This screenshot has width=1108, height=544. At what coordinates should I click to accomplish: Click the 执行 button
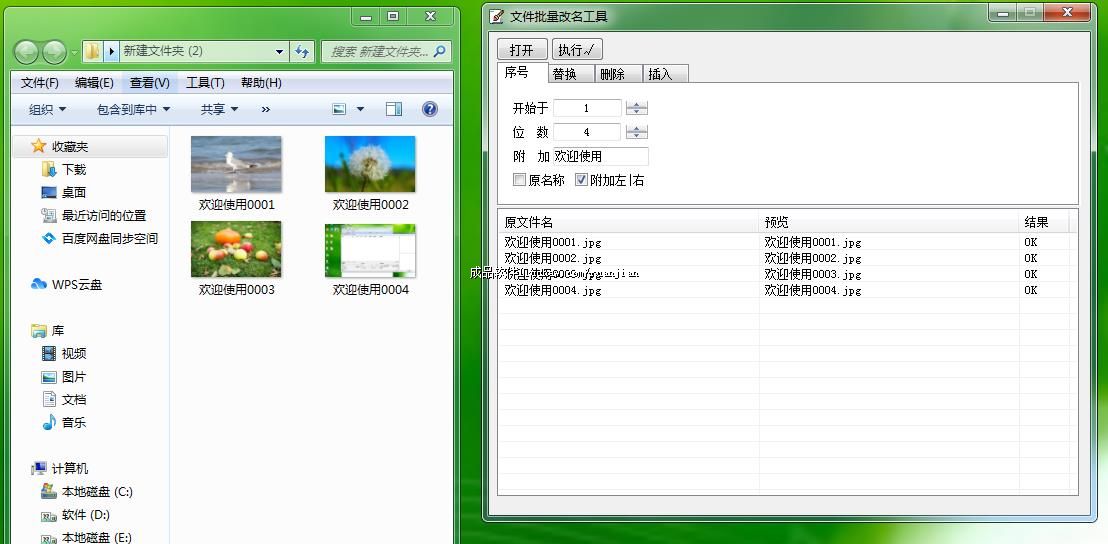click(x=577, y=49)
